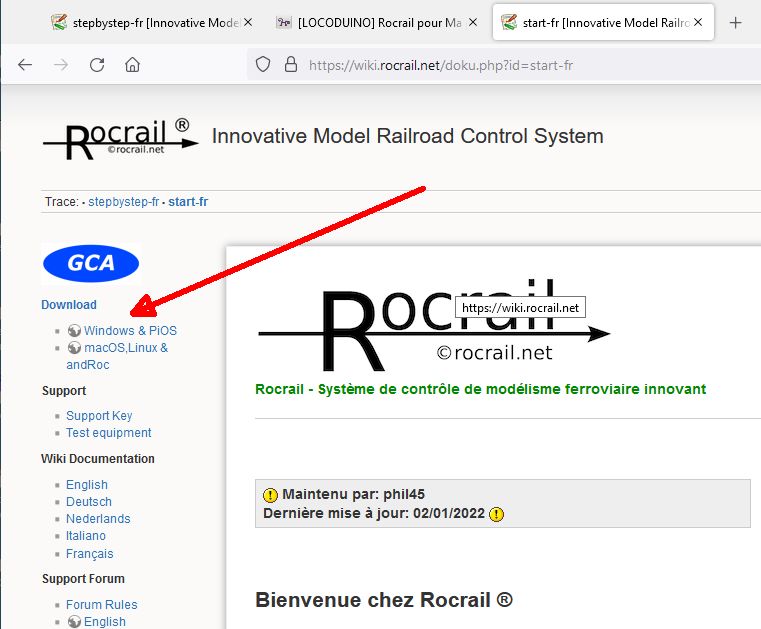The image size is (761, 629).
Task: Open the Support Key page
Action: click(x=99, y=416)
